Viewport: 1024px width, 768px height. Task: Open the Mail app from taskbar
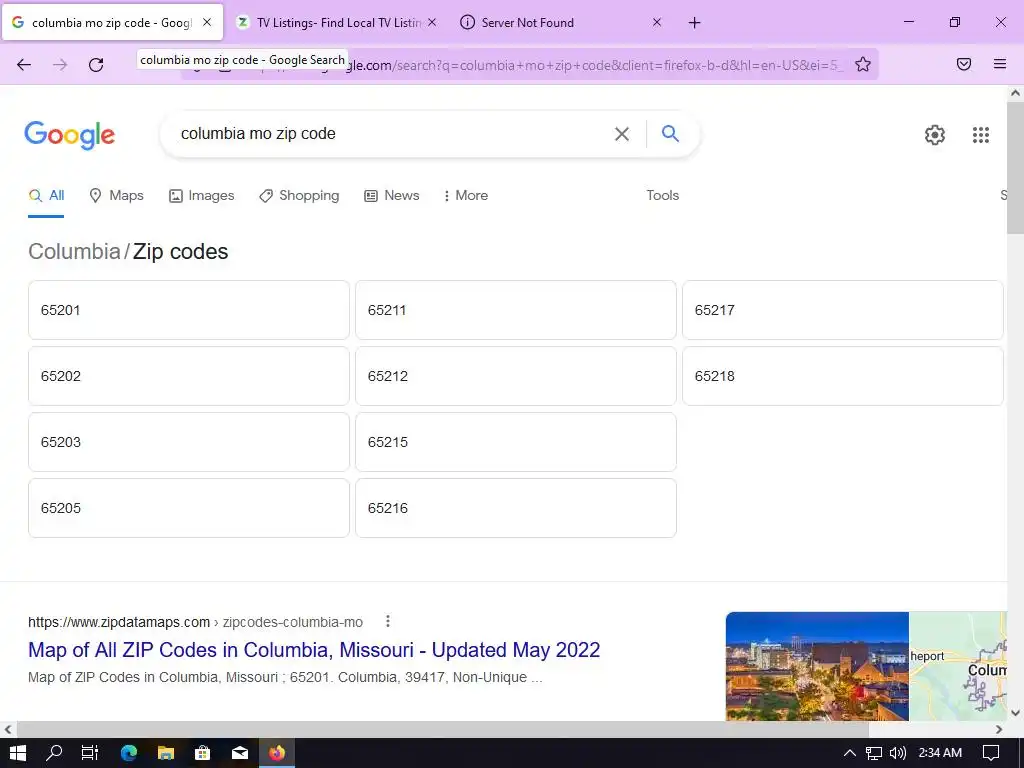240,753
